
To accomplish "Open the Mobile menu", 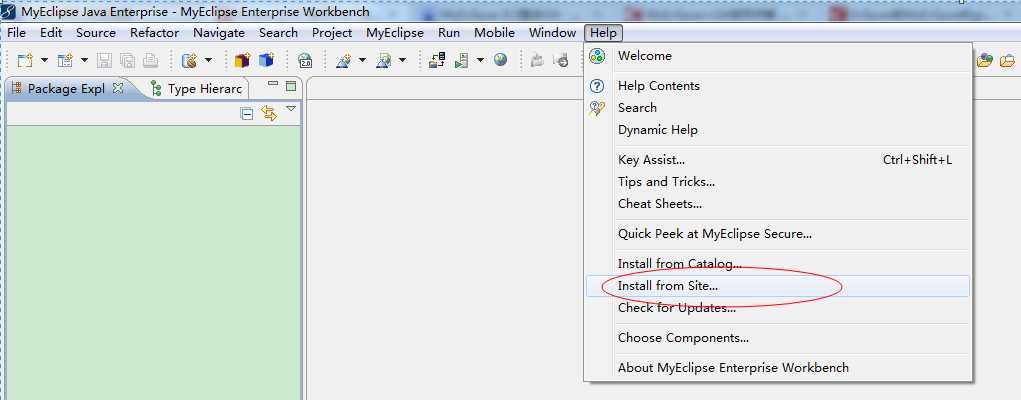I will coord(494,33).
